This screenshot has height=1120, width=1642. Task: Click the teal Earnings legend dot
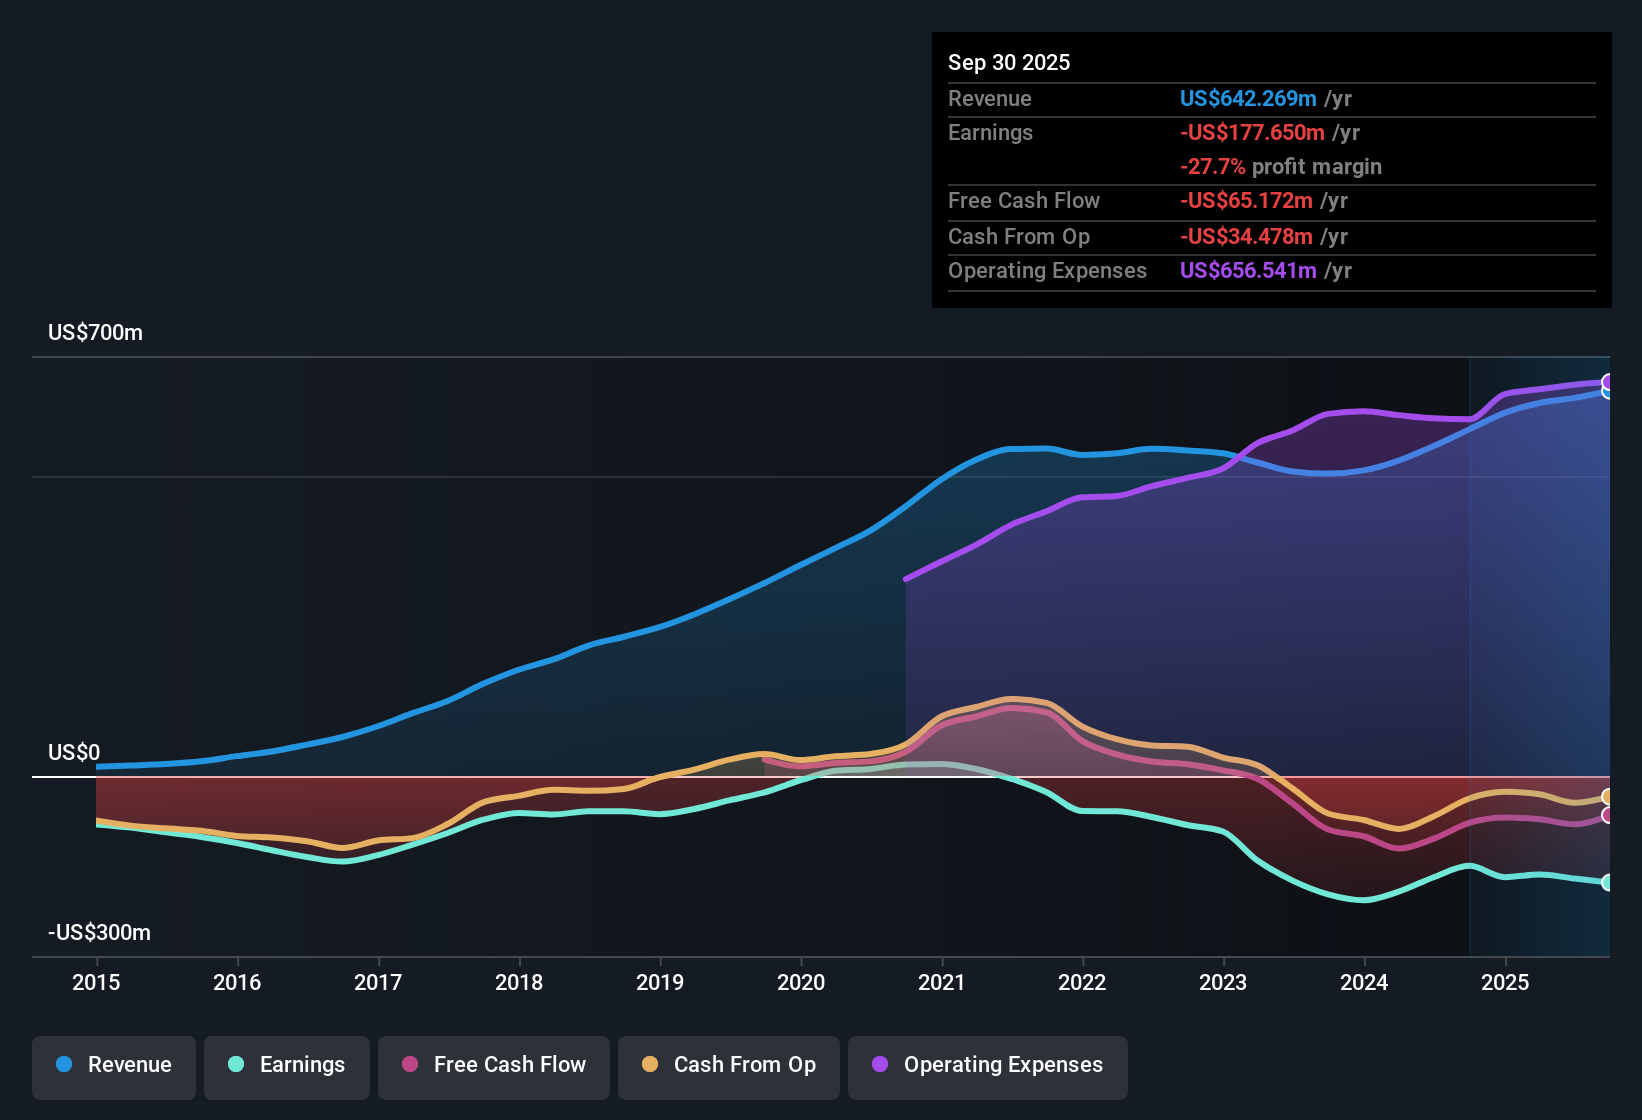tap(236, 1065)
